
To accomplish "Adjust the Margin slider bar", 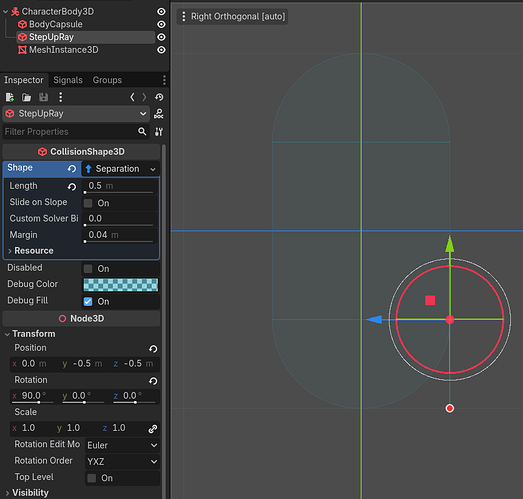I will (119, 241).
